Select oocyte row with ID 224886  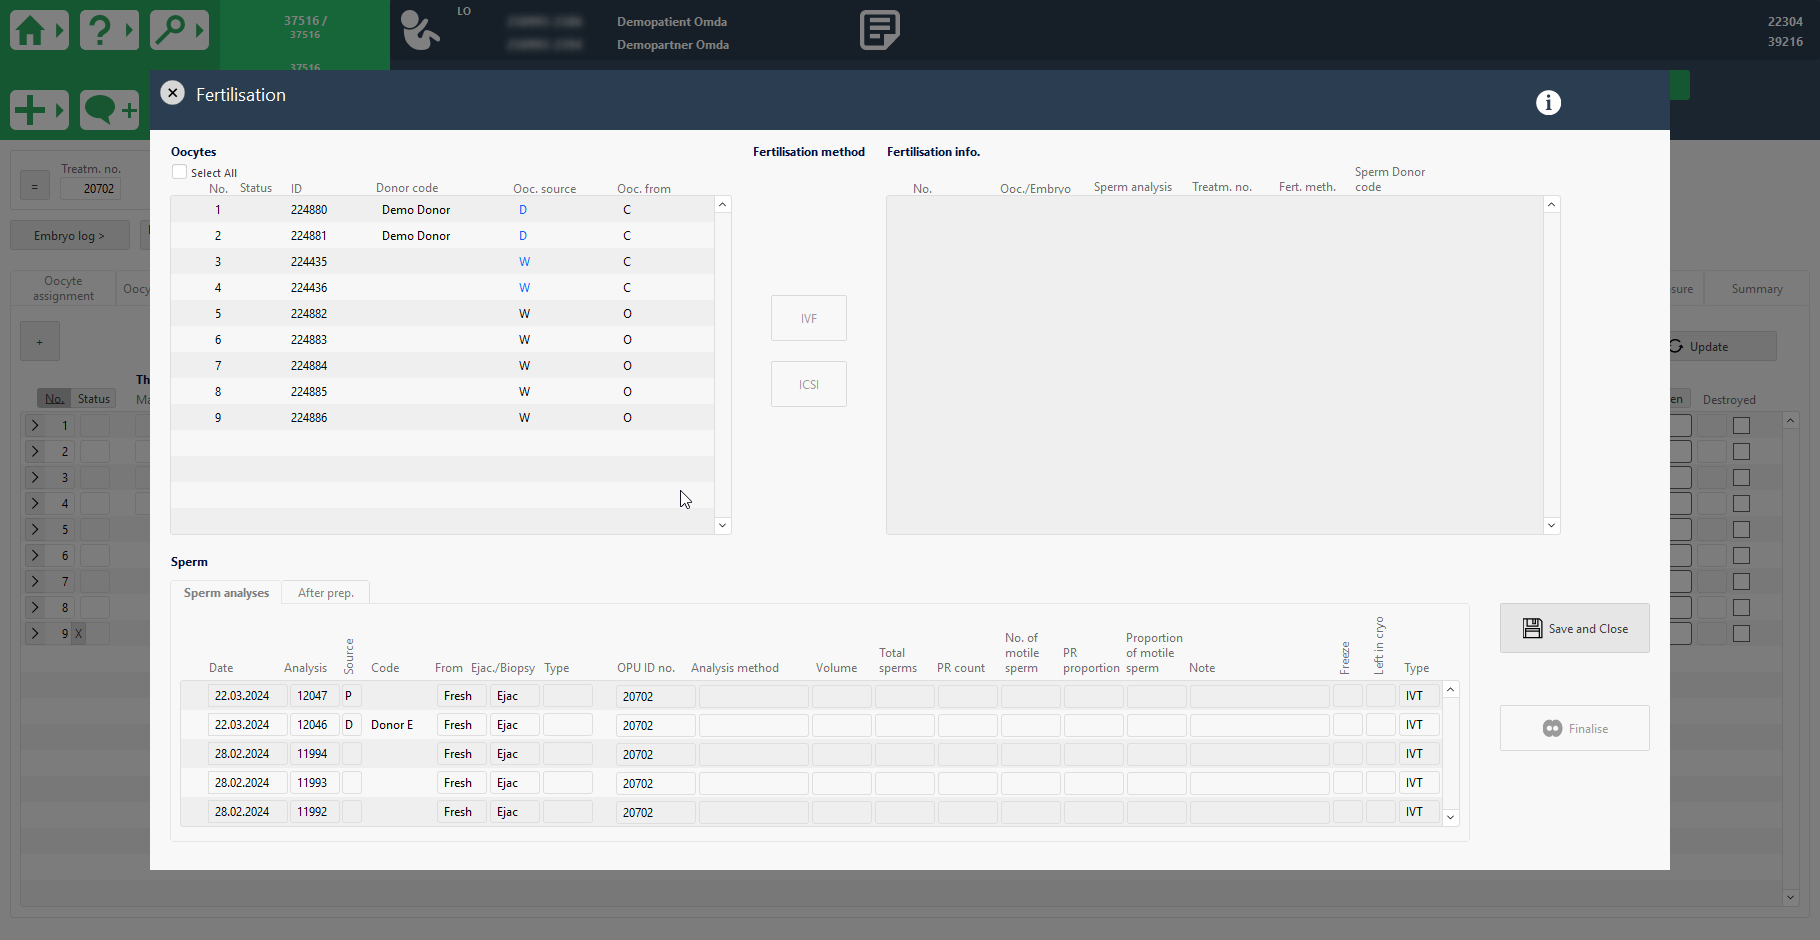(442, 418)
